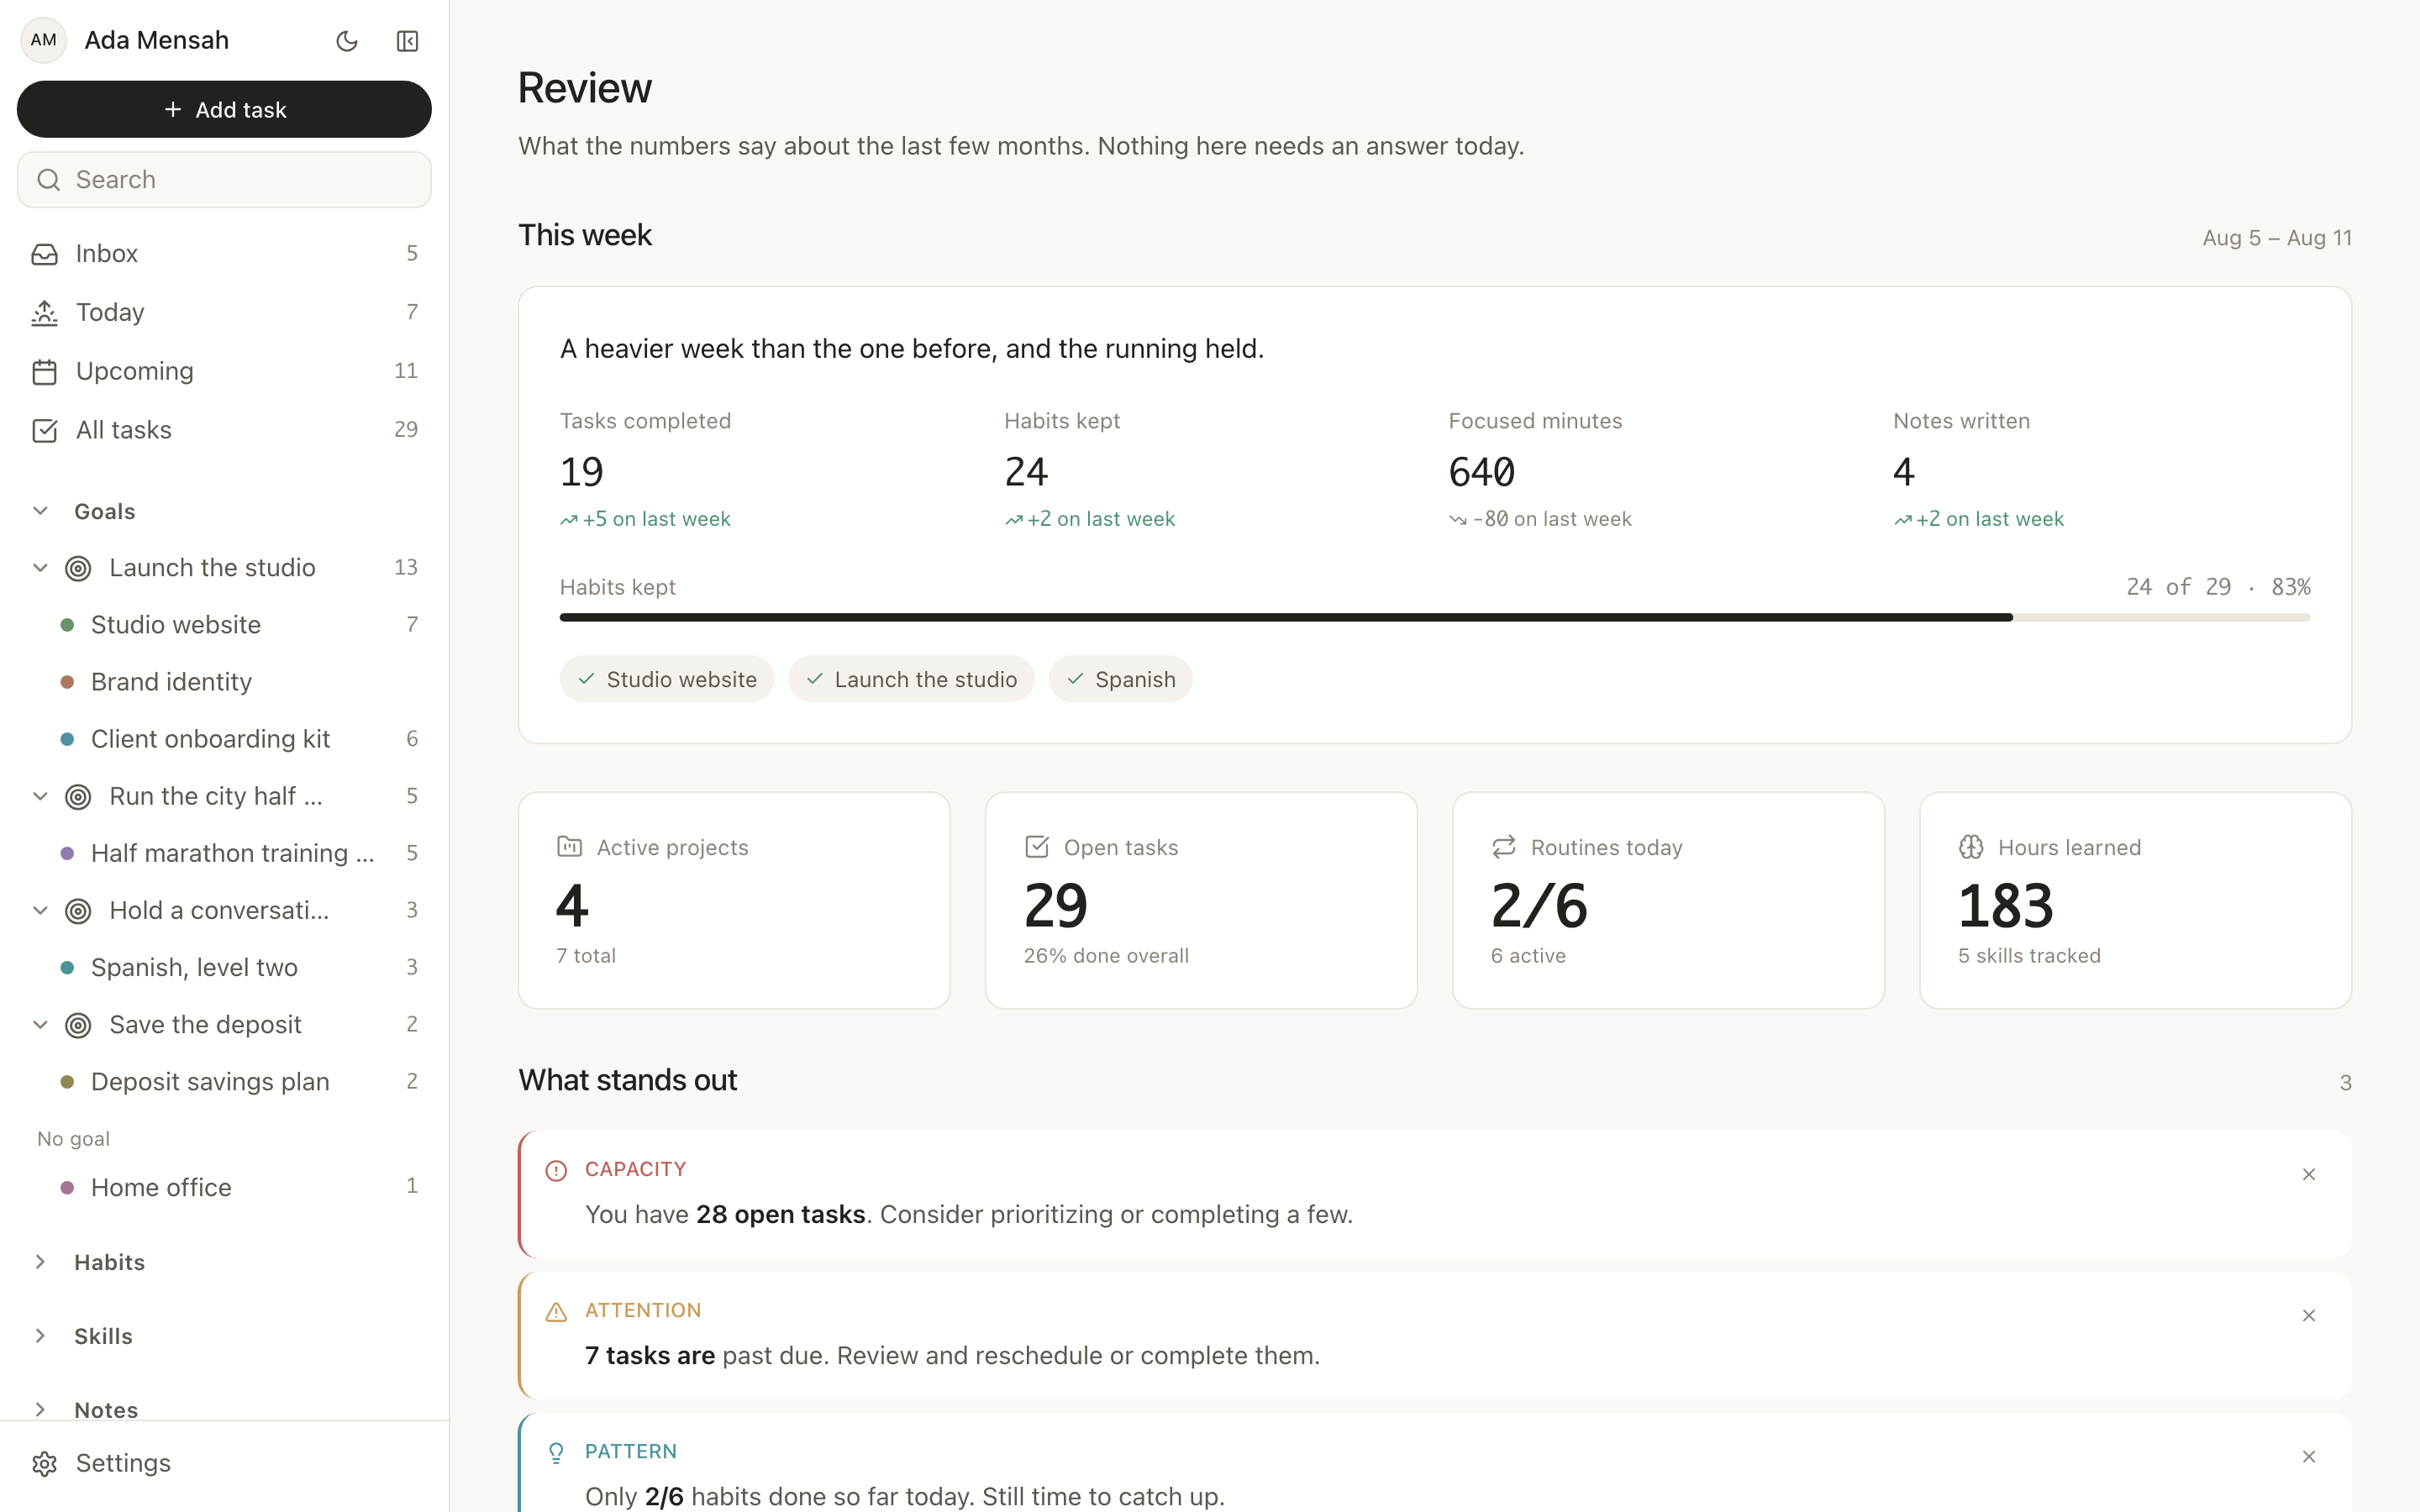Open the Open tasks card
This screenshot has height=1512, width=2420.
(1201, 900)
